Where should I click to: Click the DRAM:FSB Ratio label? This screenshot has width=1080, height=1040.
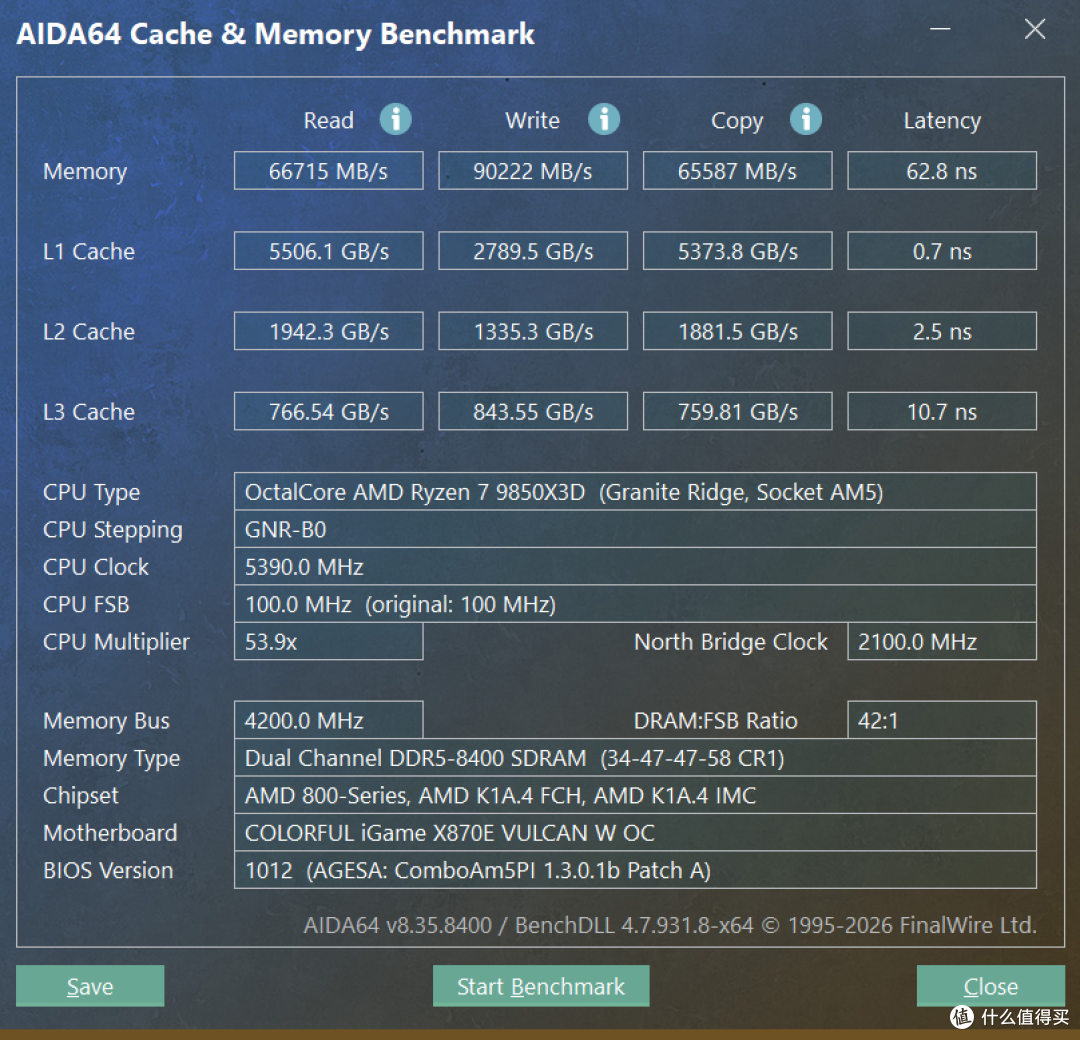(716, 720)
